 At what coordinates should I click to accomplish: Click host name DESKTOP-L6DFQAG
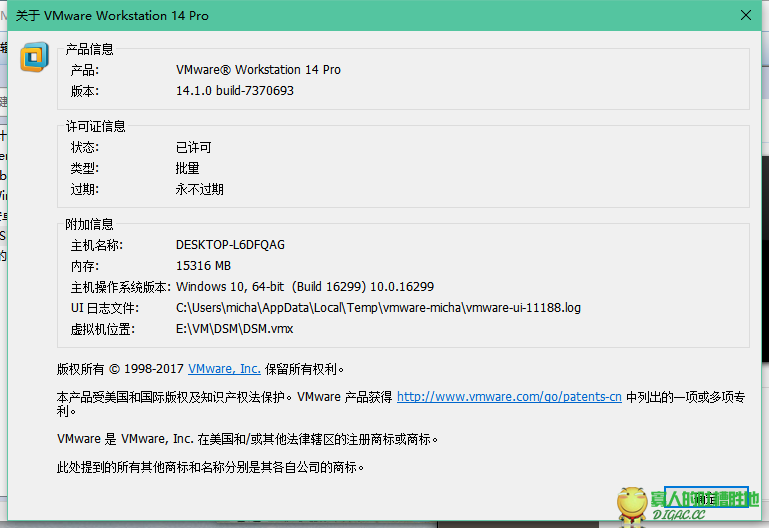click(230, 245)
